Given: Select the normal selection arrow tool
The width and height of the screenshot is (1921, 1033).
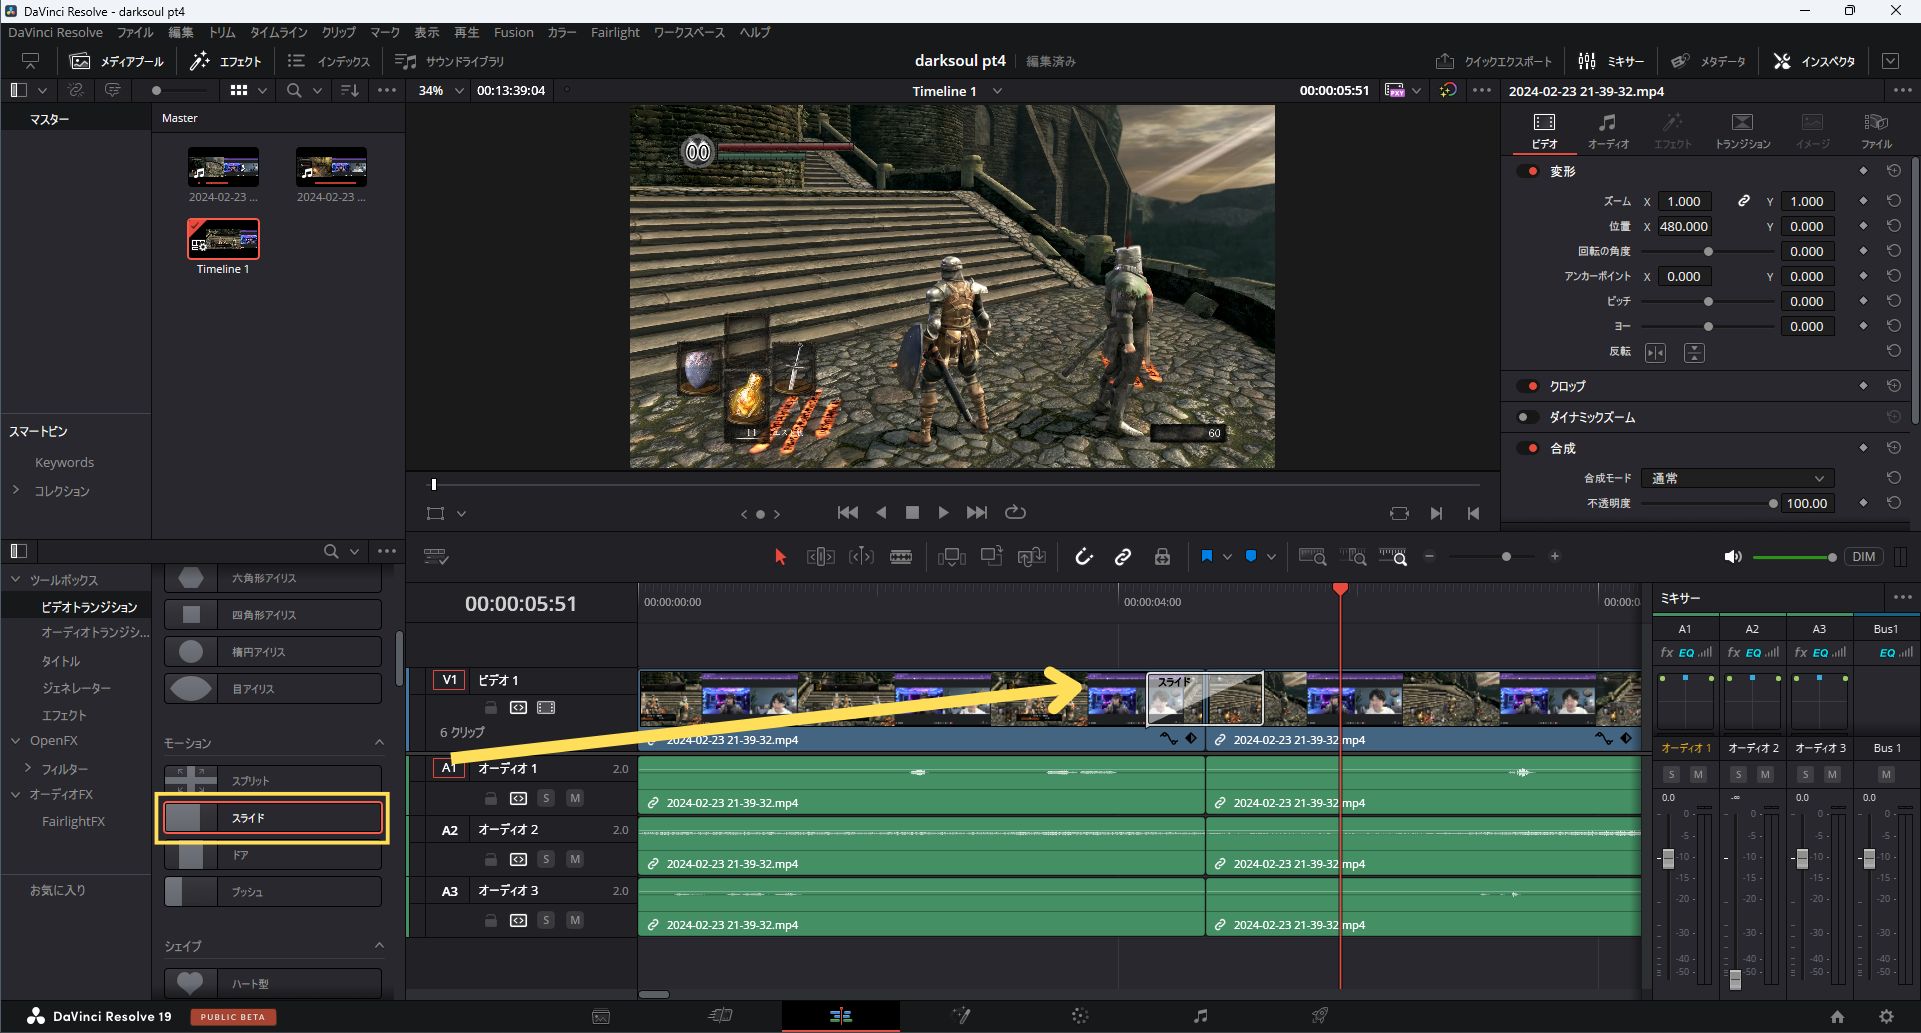Looking at the screenshot, I should click(779, 557).
